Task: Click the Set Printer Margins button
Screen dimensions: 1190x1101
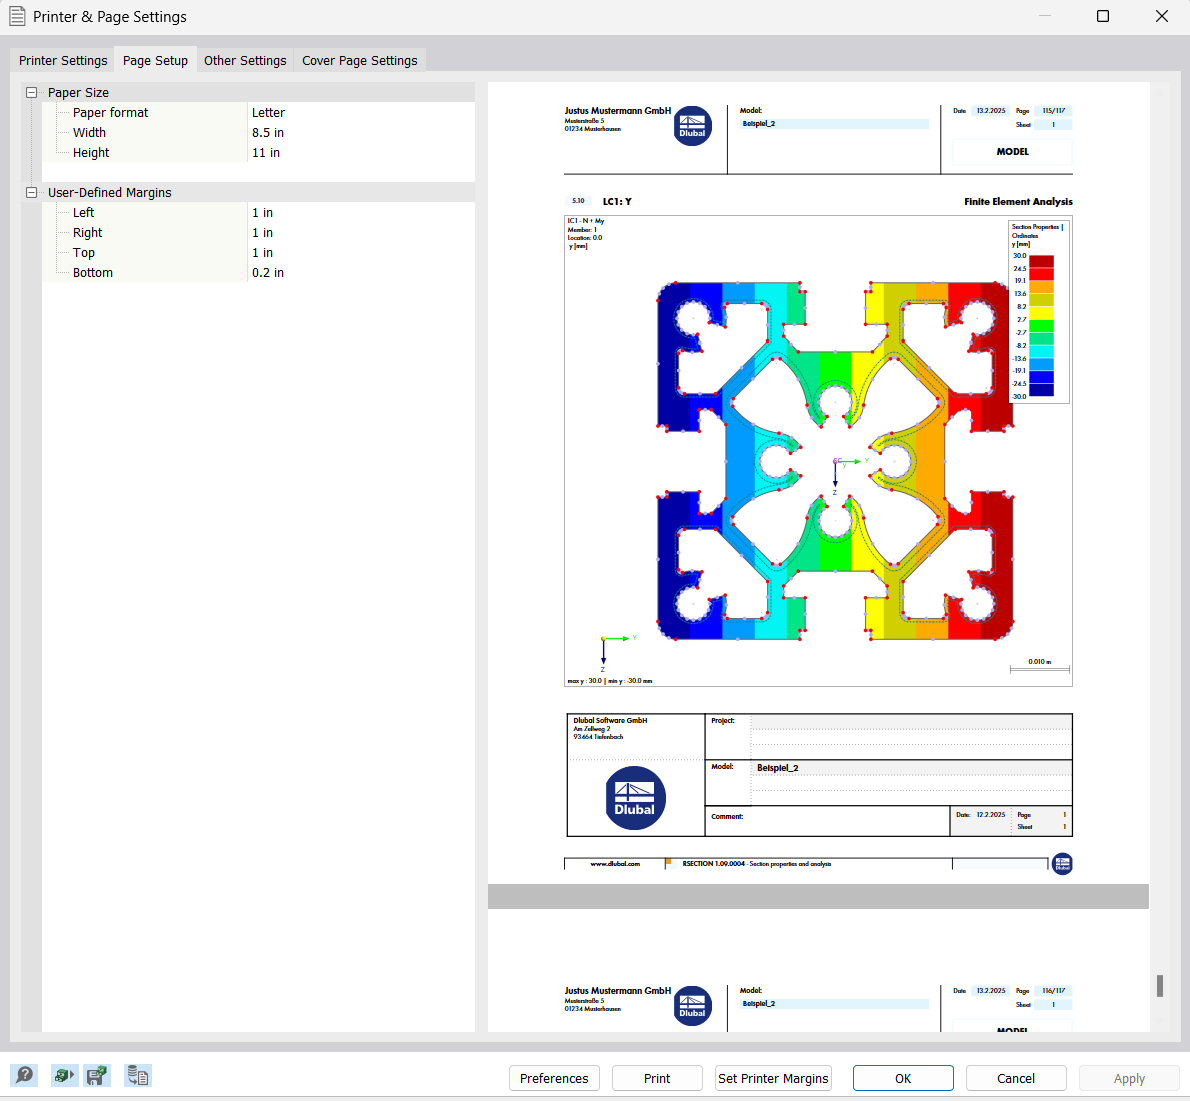Action: [x=773, y=1078]
